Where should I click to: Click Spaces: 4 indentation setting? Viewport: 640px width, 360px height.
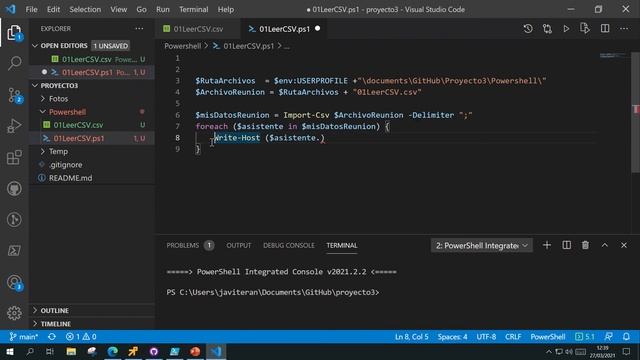coord(452,337)
